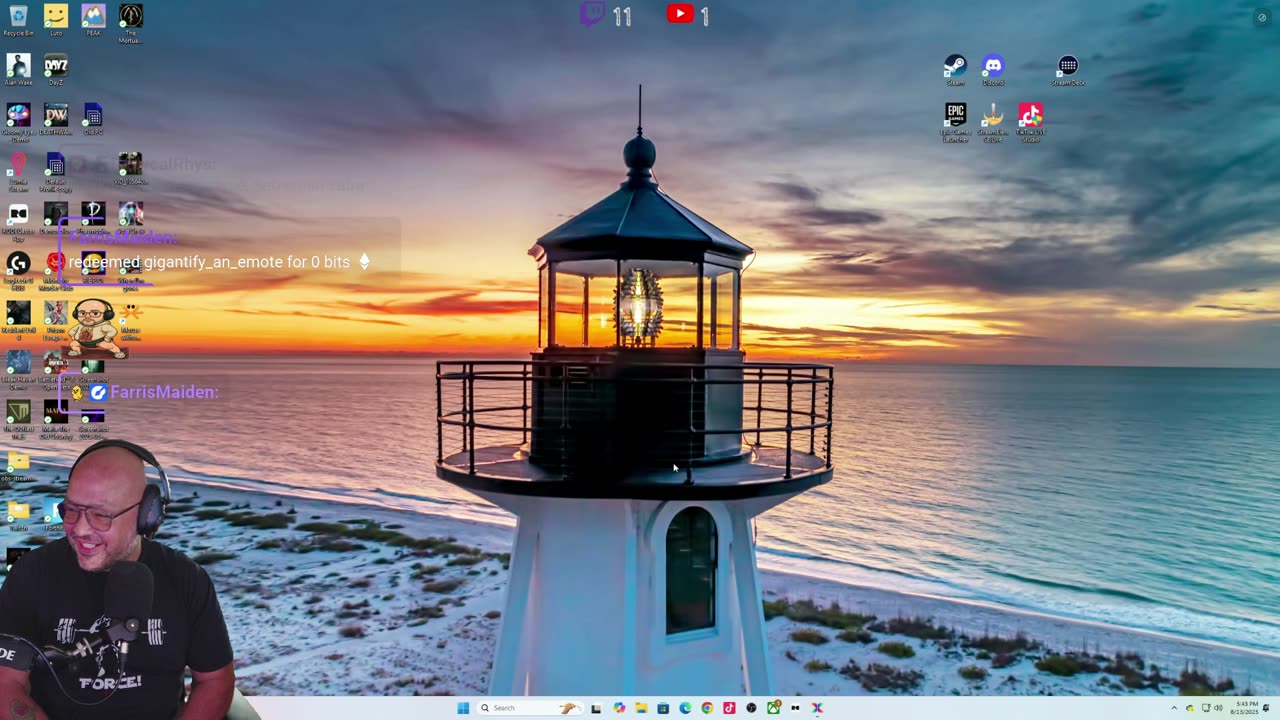Select The Mortuary desktop shortcut icon

(x=131, y=23)
